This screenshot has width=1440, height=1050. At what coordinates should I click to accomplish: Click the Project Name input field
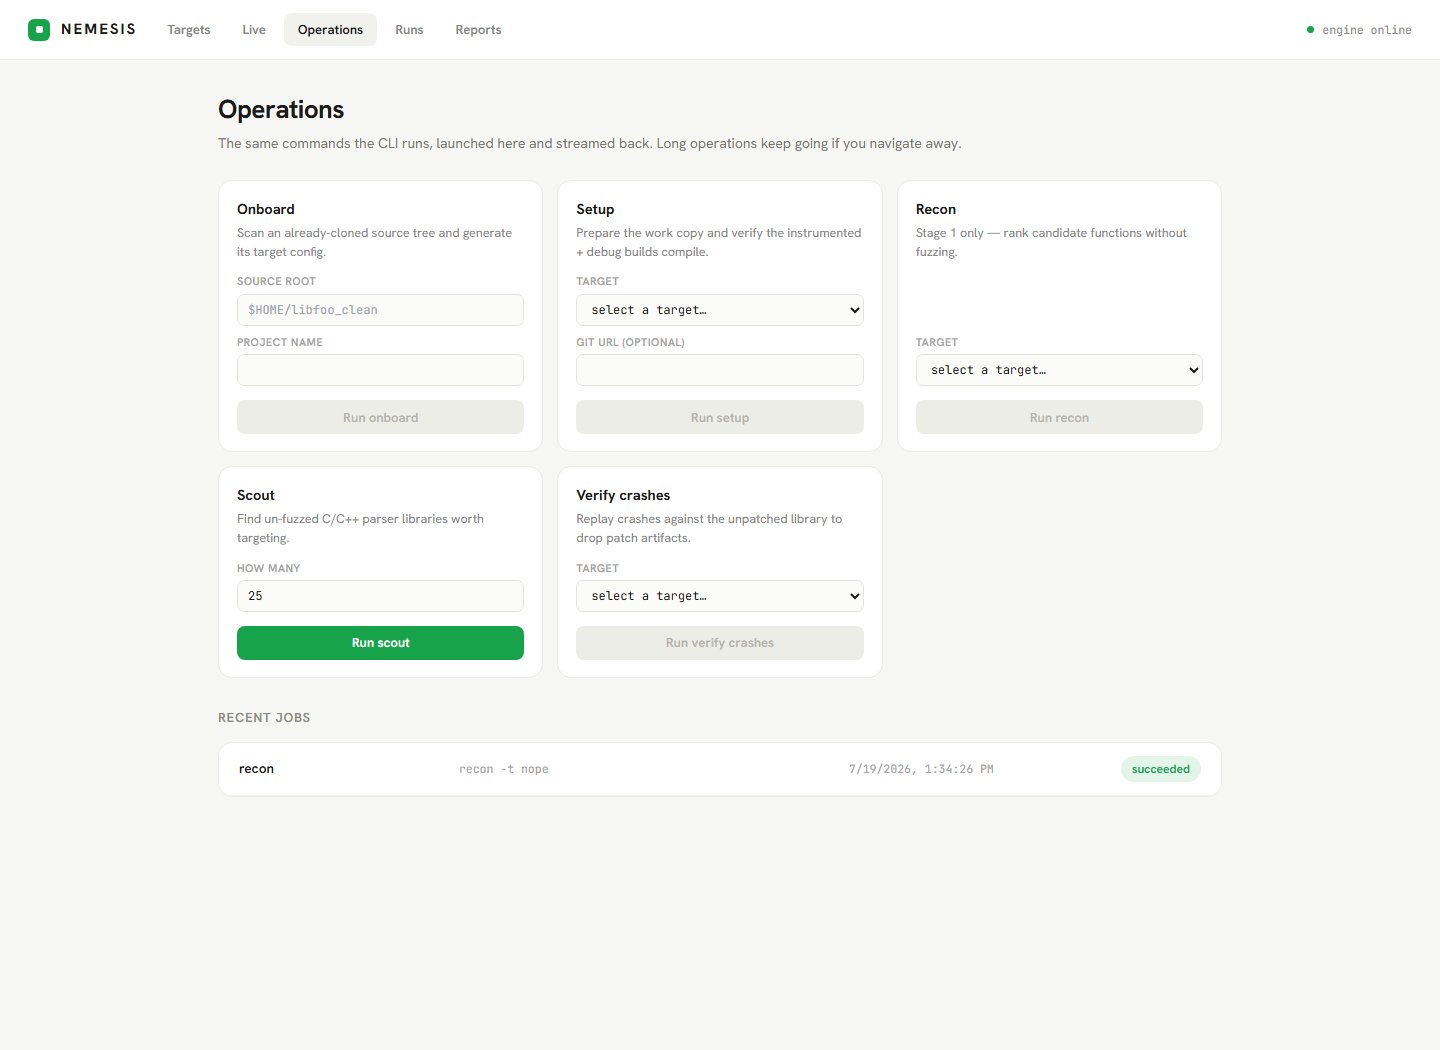tap(380, 370)
